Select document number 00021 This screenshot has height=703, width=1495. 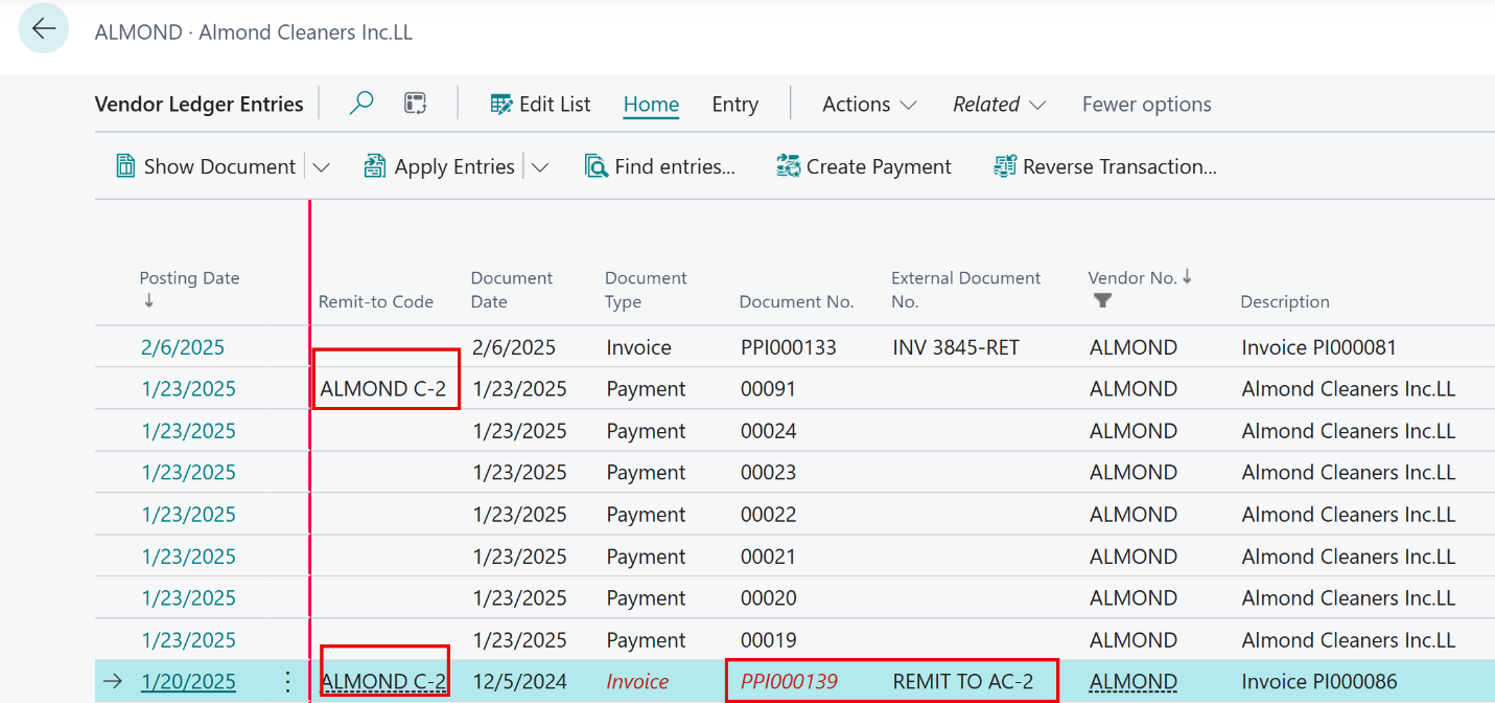[x=769, y=556]
